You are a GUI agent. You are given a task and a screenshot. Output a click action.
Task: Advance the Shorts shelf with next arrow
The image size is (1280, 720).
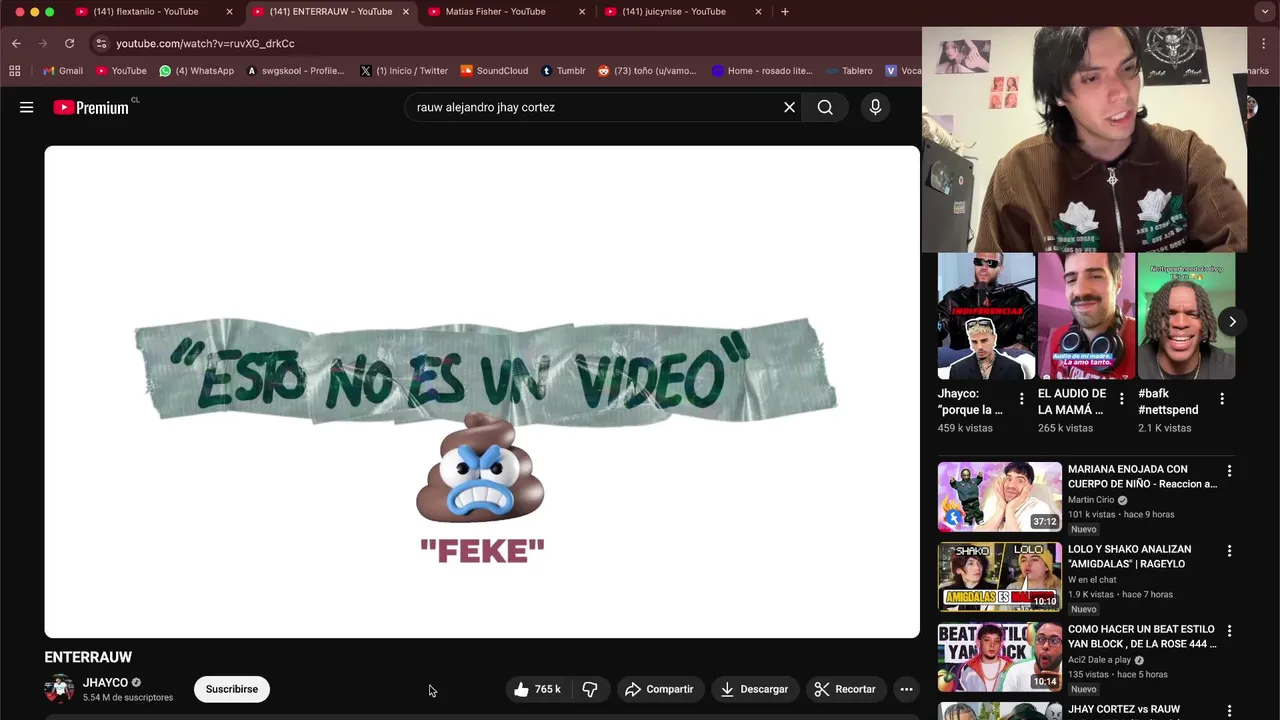pos(1232,321)
